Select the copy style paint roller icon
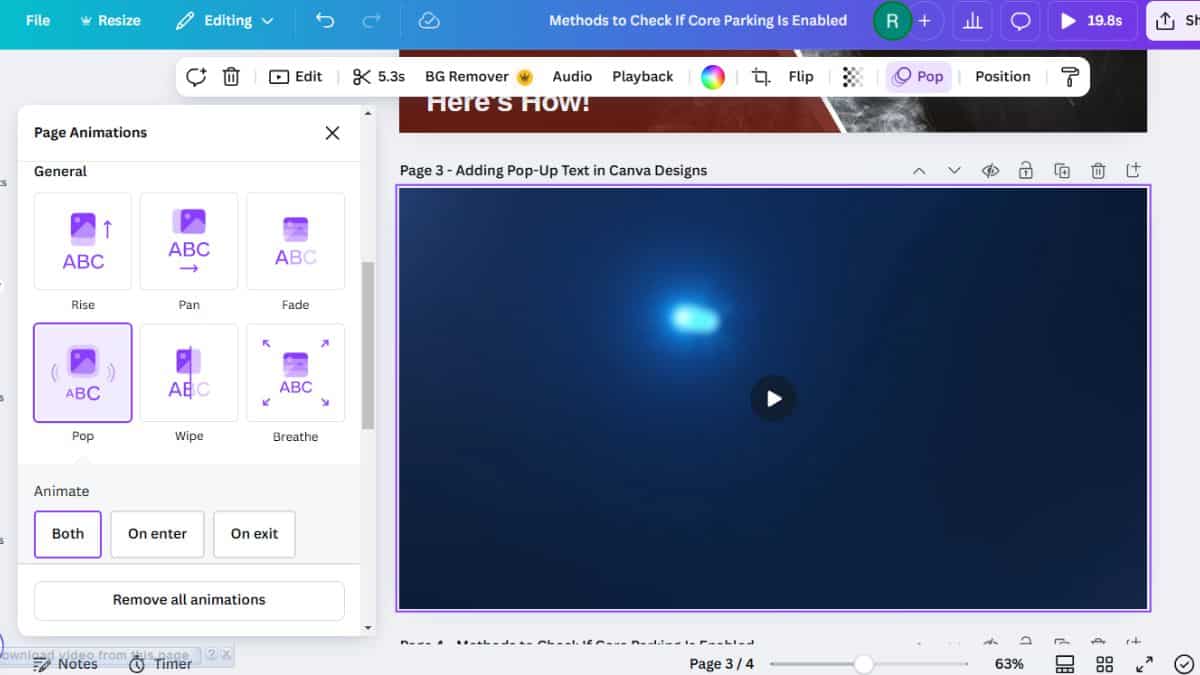Image resolution: width=1200 pixels, height=675 pixels. coord(1069,77)
